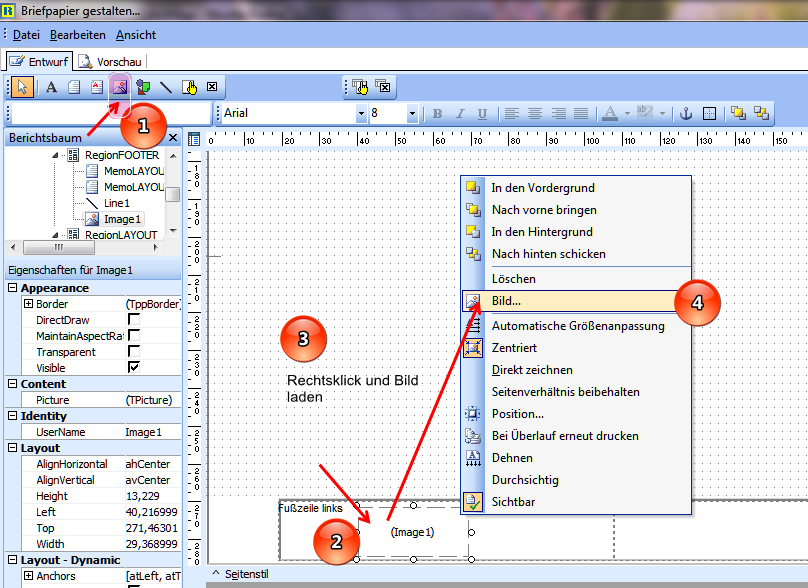Screen dimensions: 808x588
Task: Open the font size dropdown
Action: (x=412, y=113)
